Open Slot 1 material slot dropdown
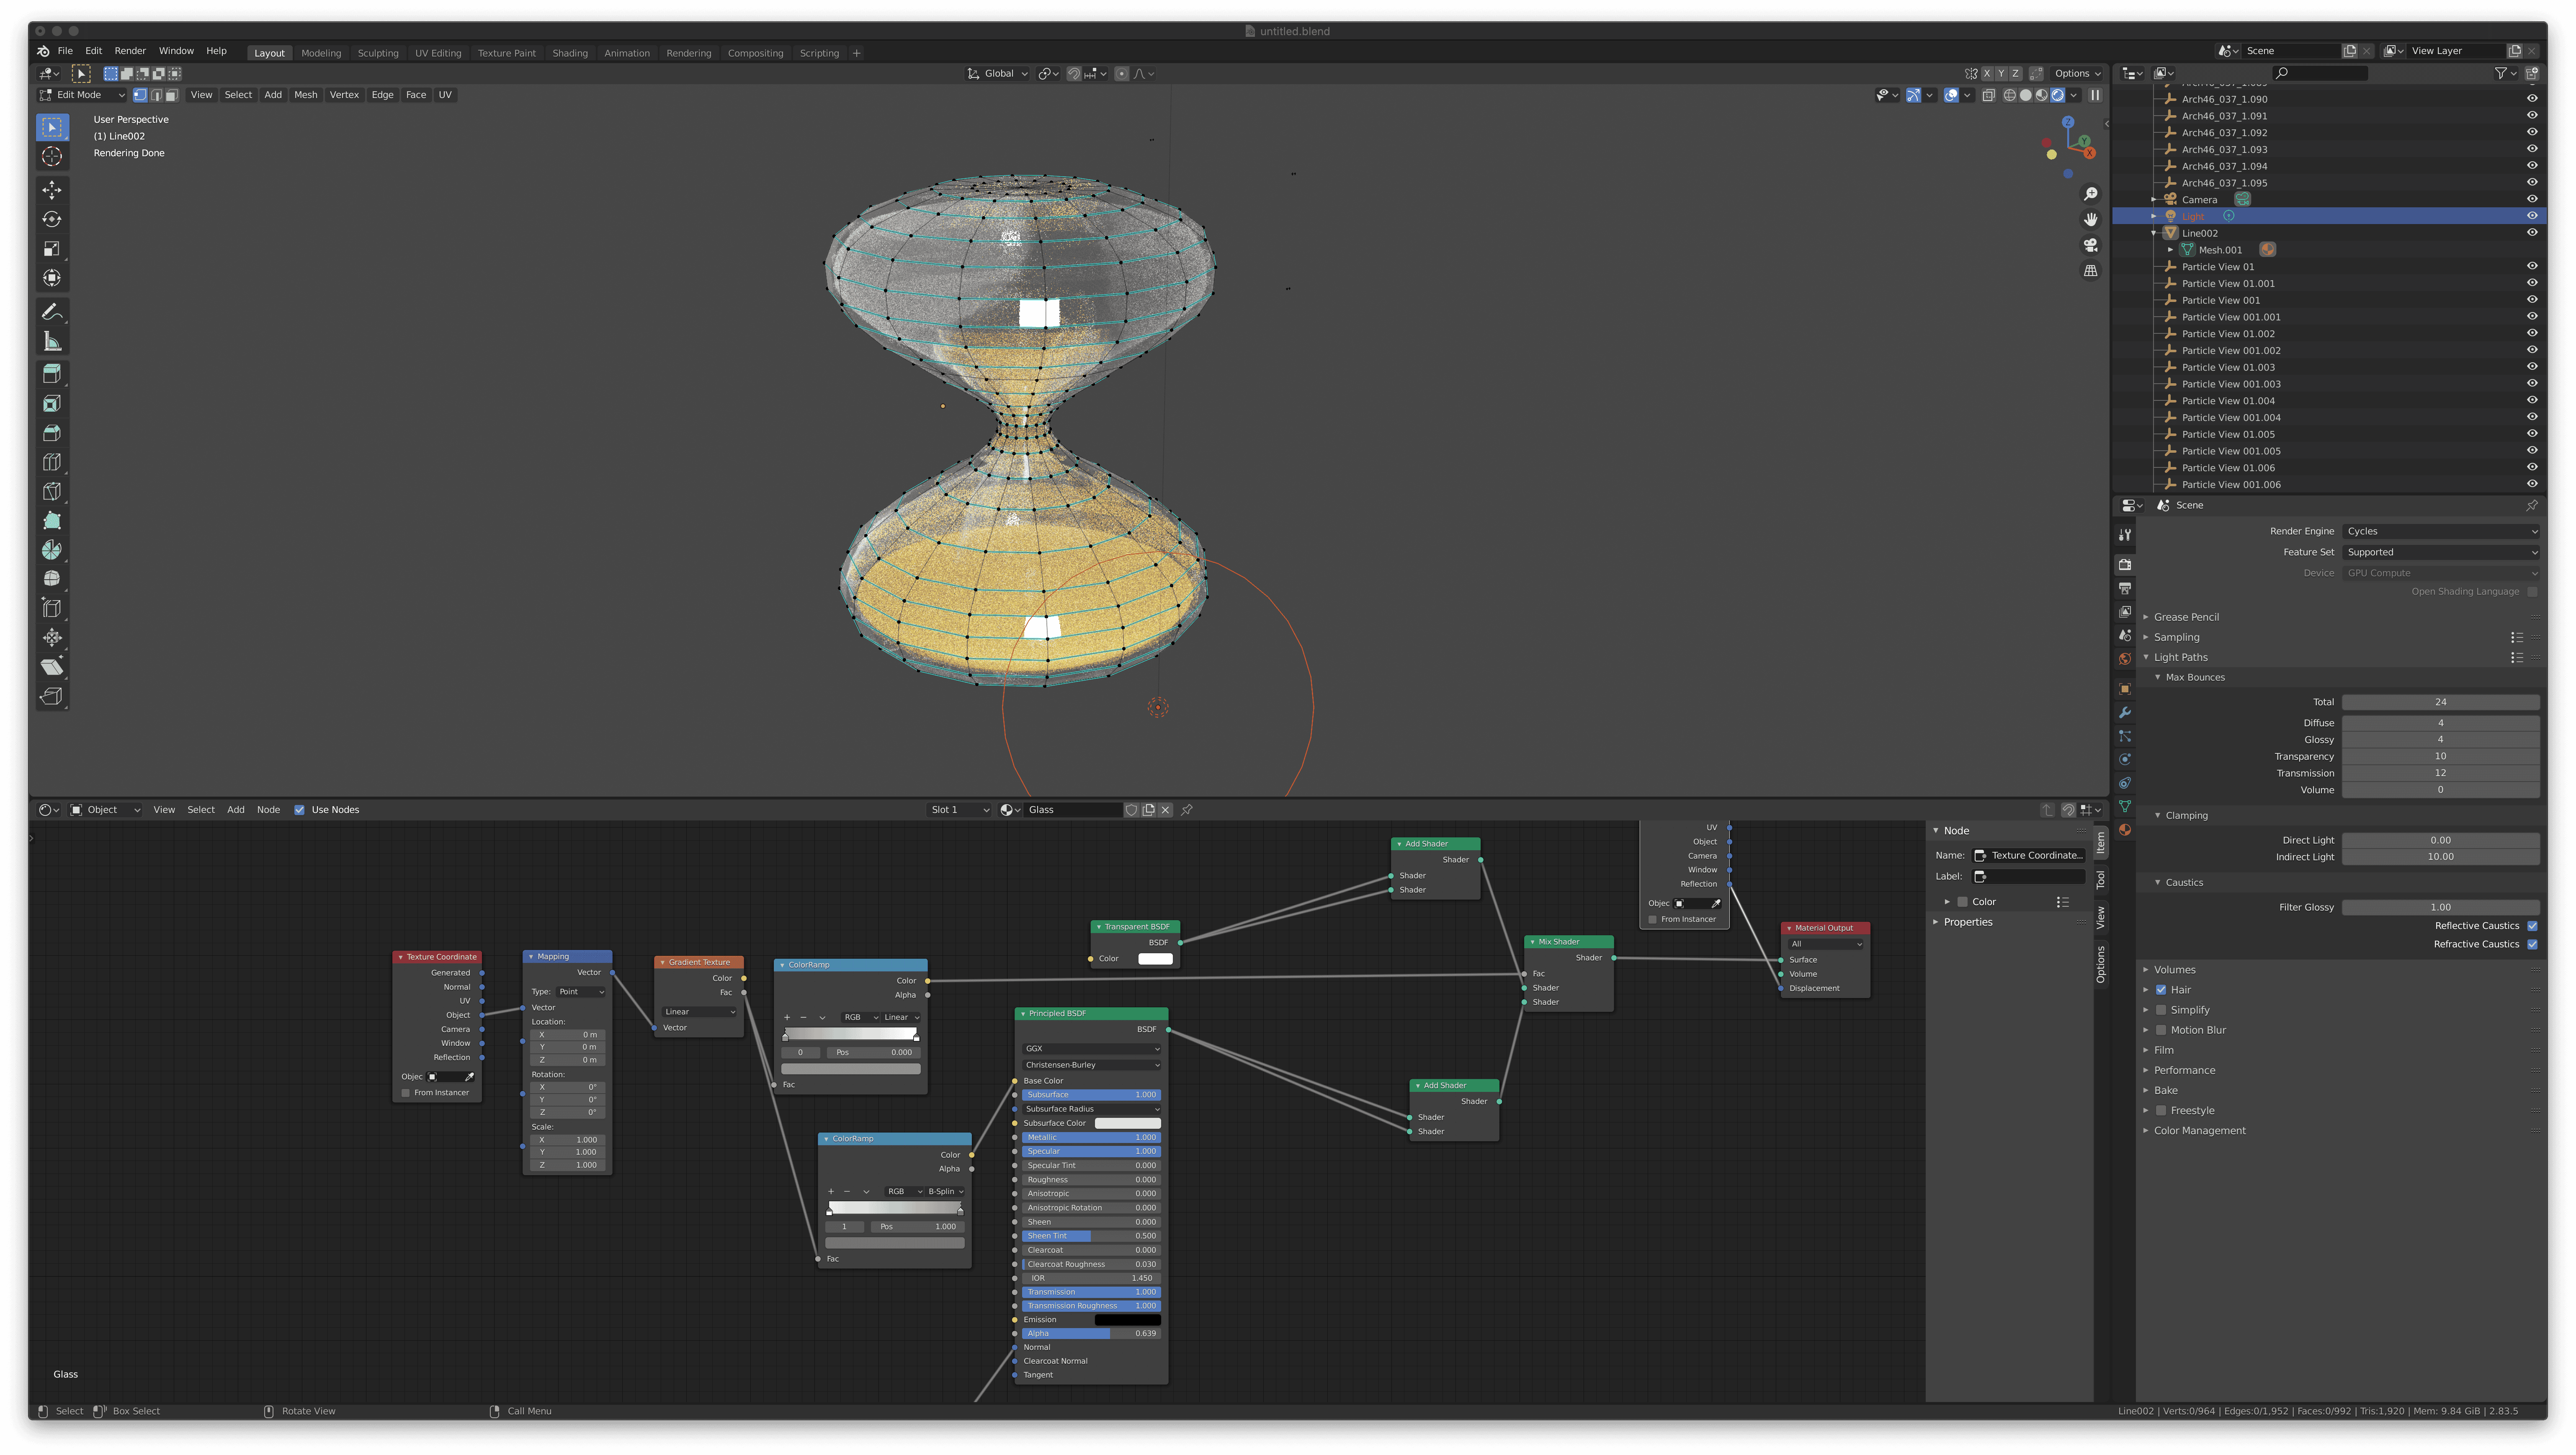 (x=958, y=810)
